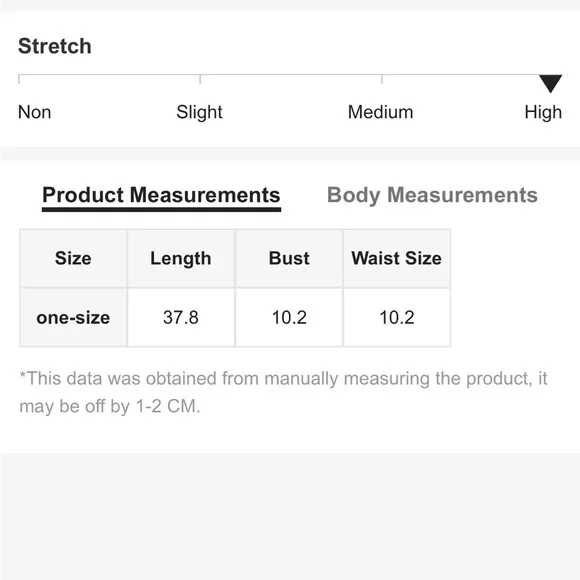Click the High stretch label
Viewport: 580px width, 580px height.
point(543,112)
